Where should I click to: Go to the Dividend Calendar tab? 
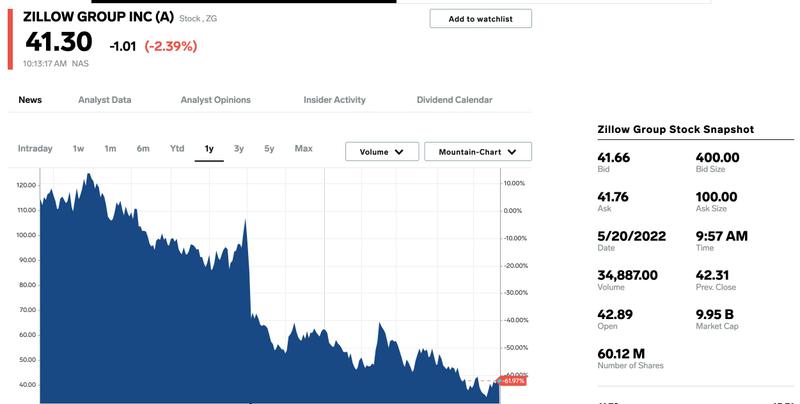[455, 100]
